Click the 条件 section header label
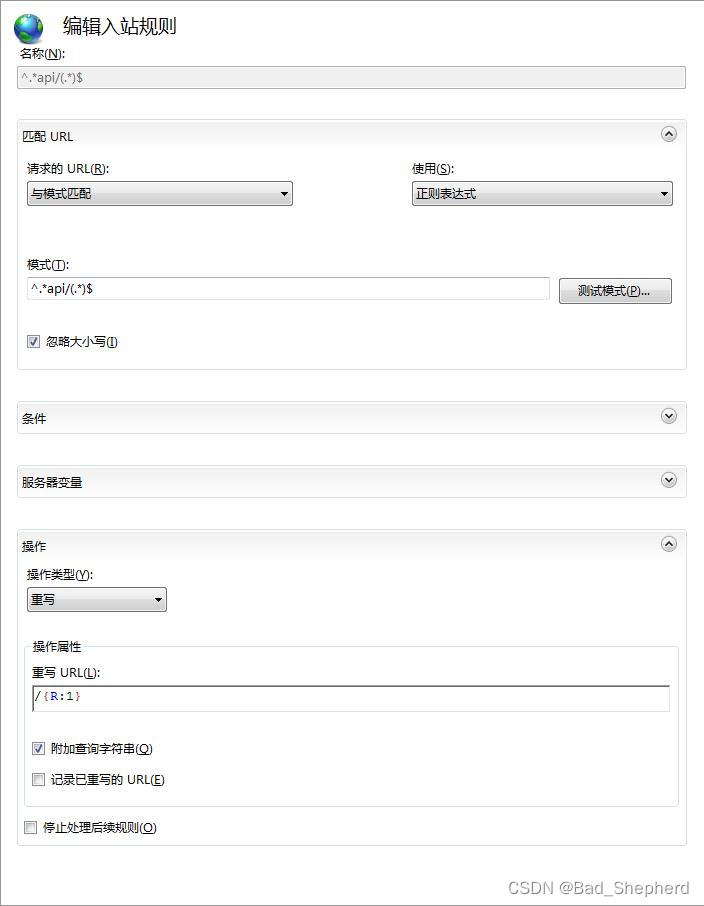704x906 pixels. 34,419
